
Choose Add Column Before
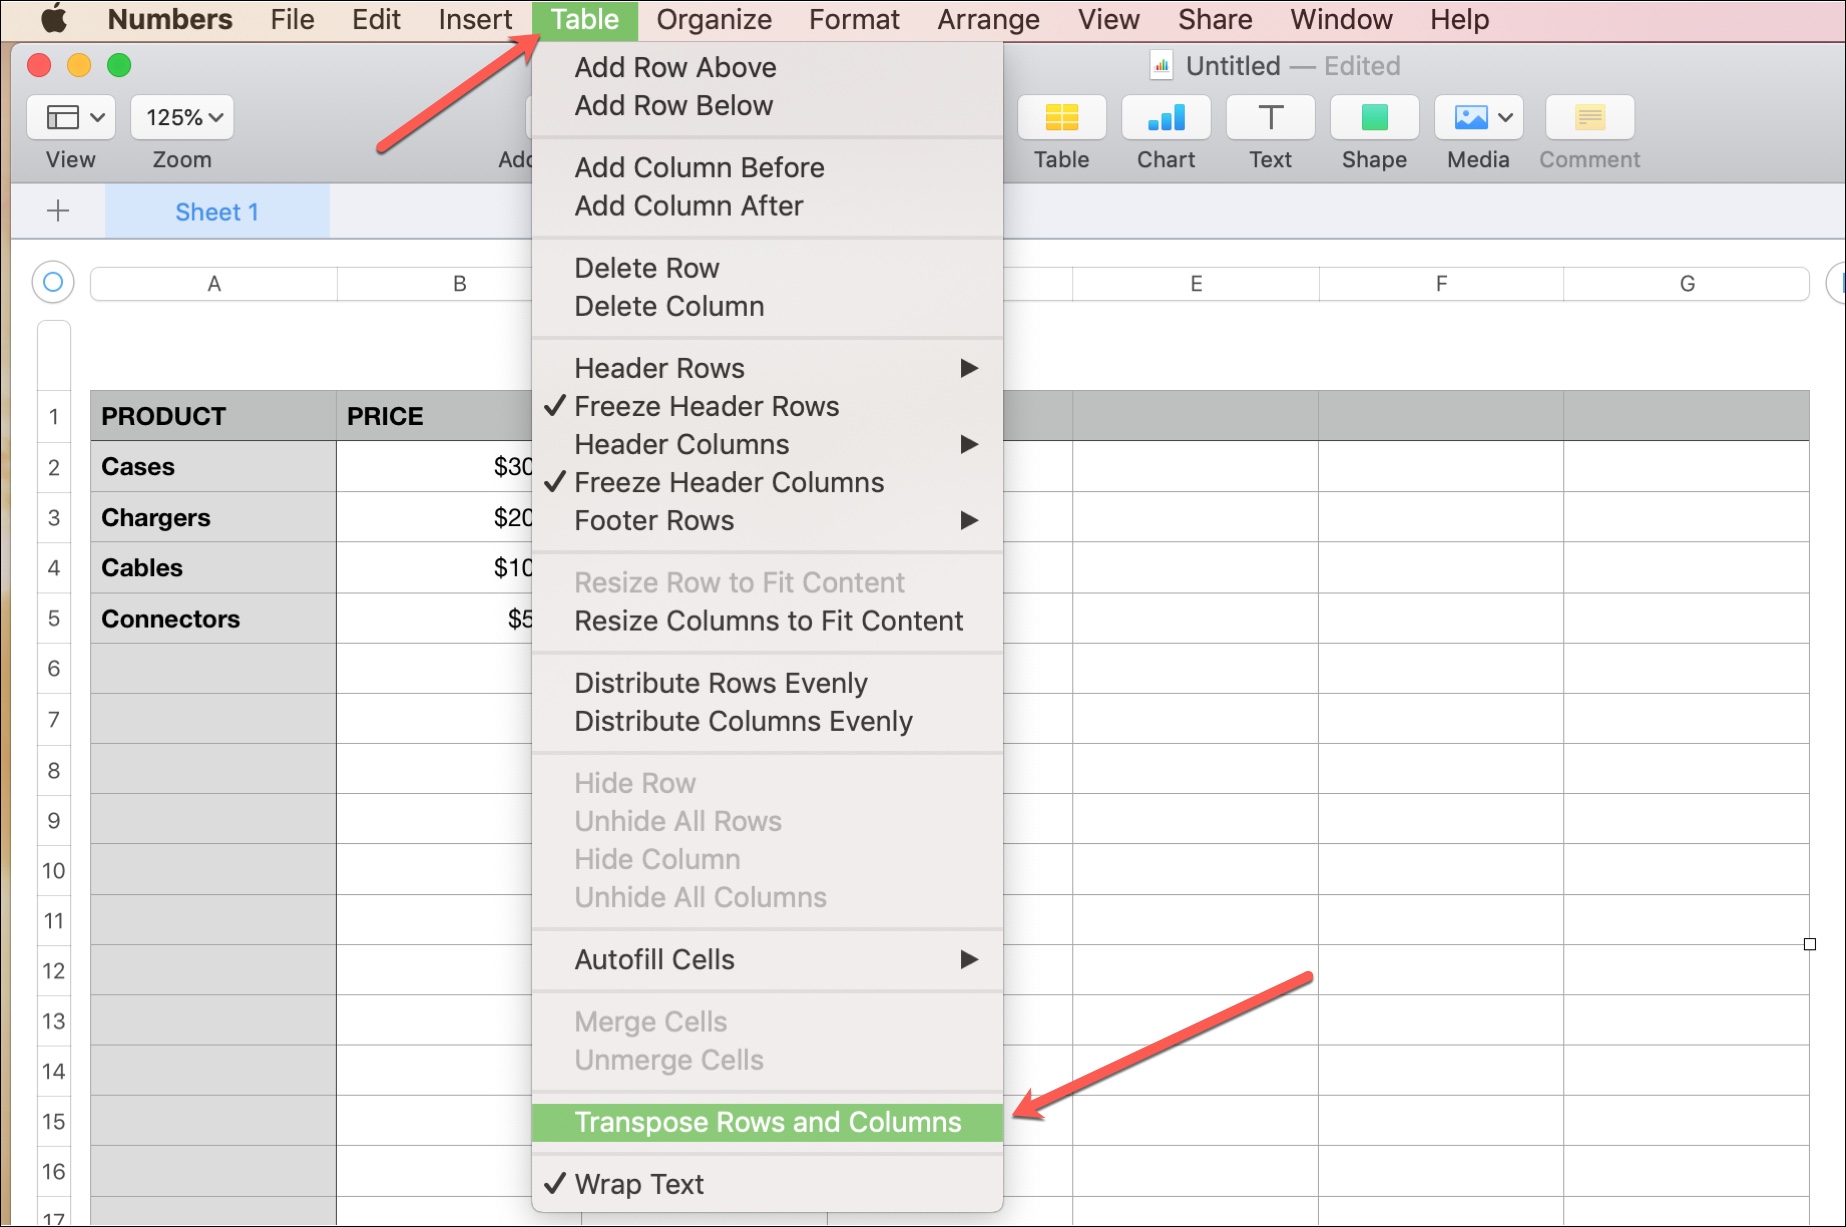[x=769, y=167]
